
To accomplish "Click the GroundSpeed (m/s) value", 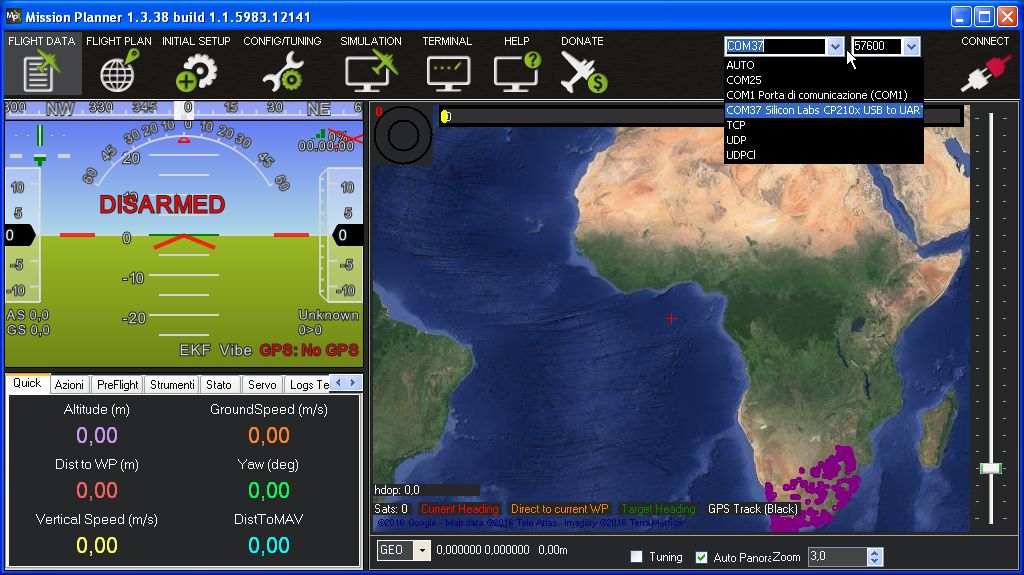I will pos(268,435).
